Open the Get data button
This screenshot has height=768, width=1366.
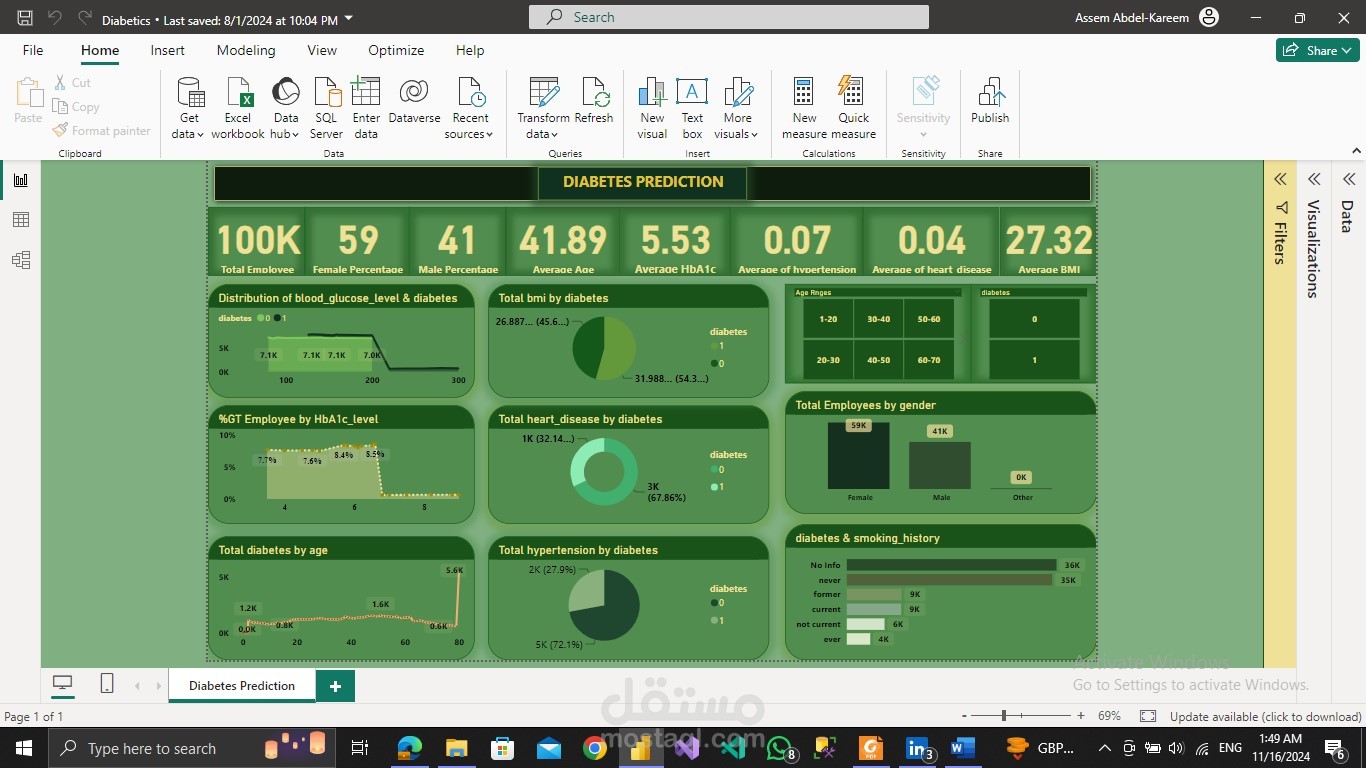tap(189, 108)
